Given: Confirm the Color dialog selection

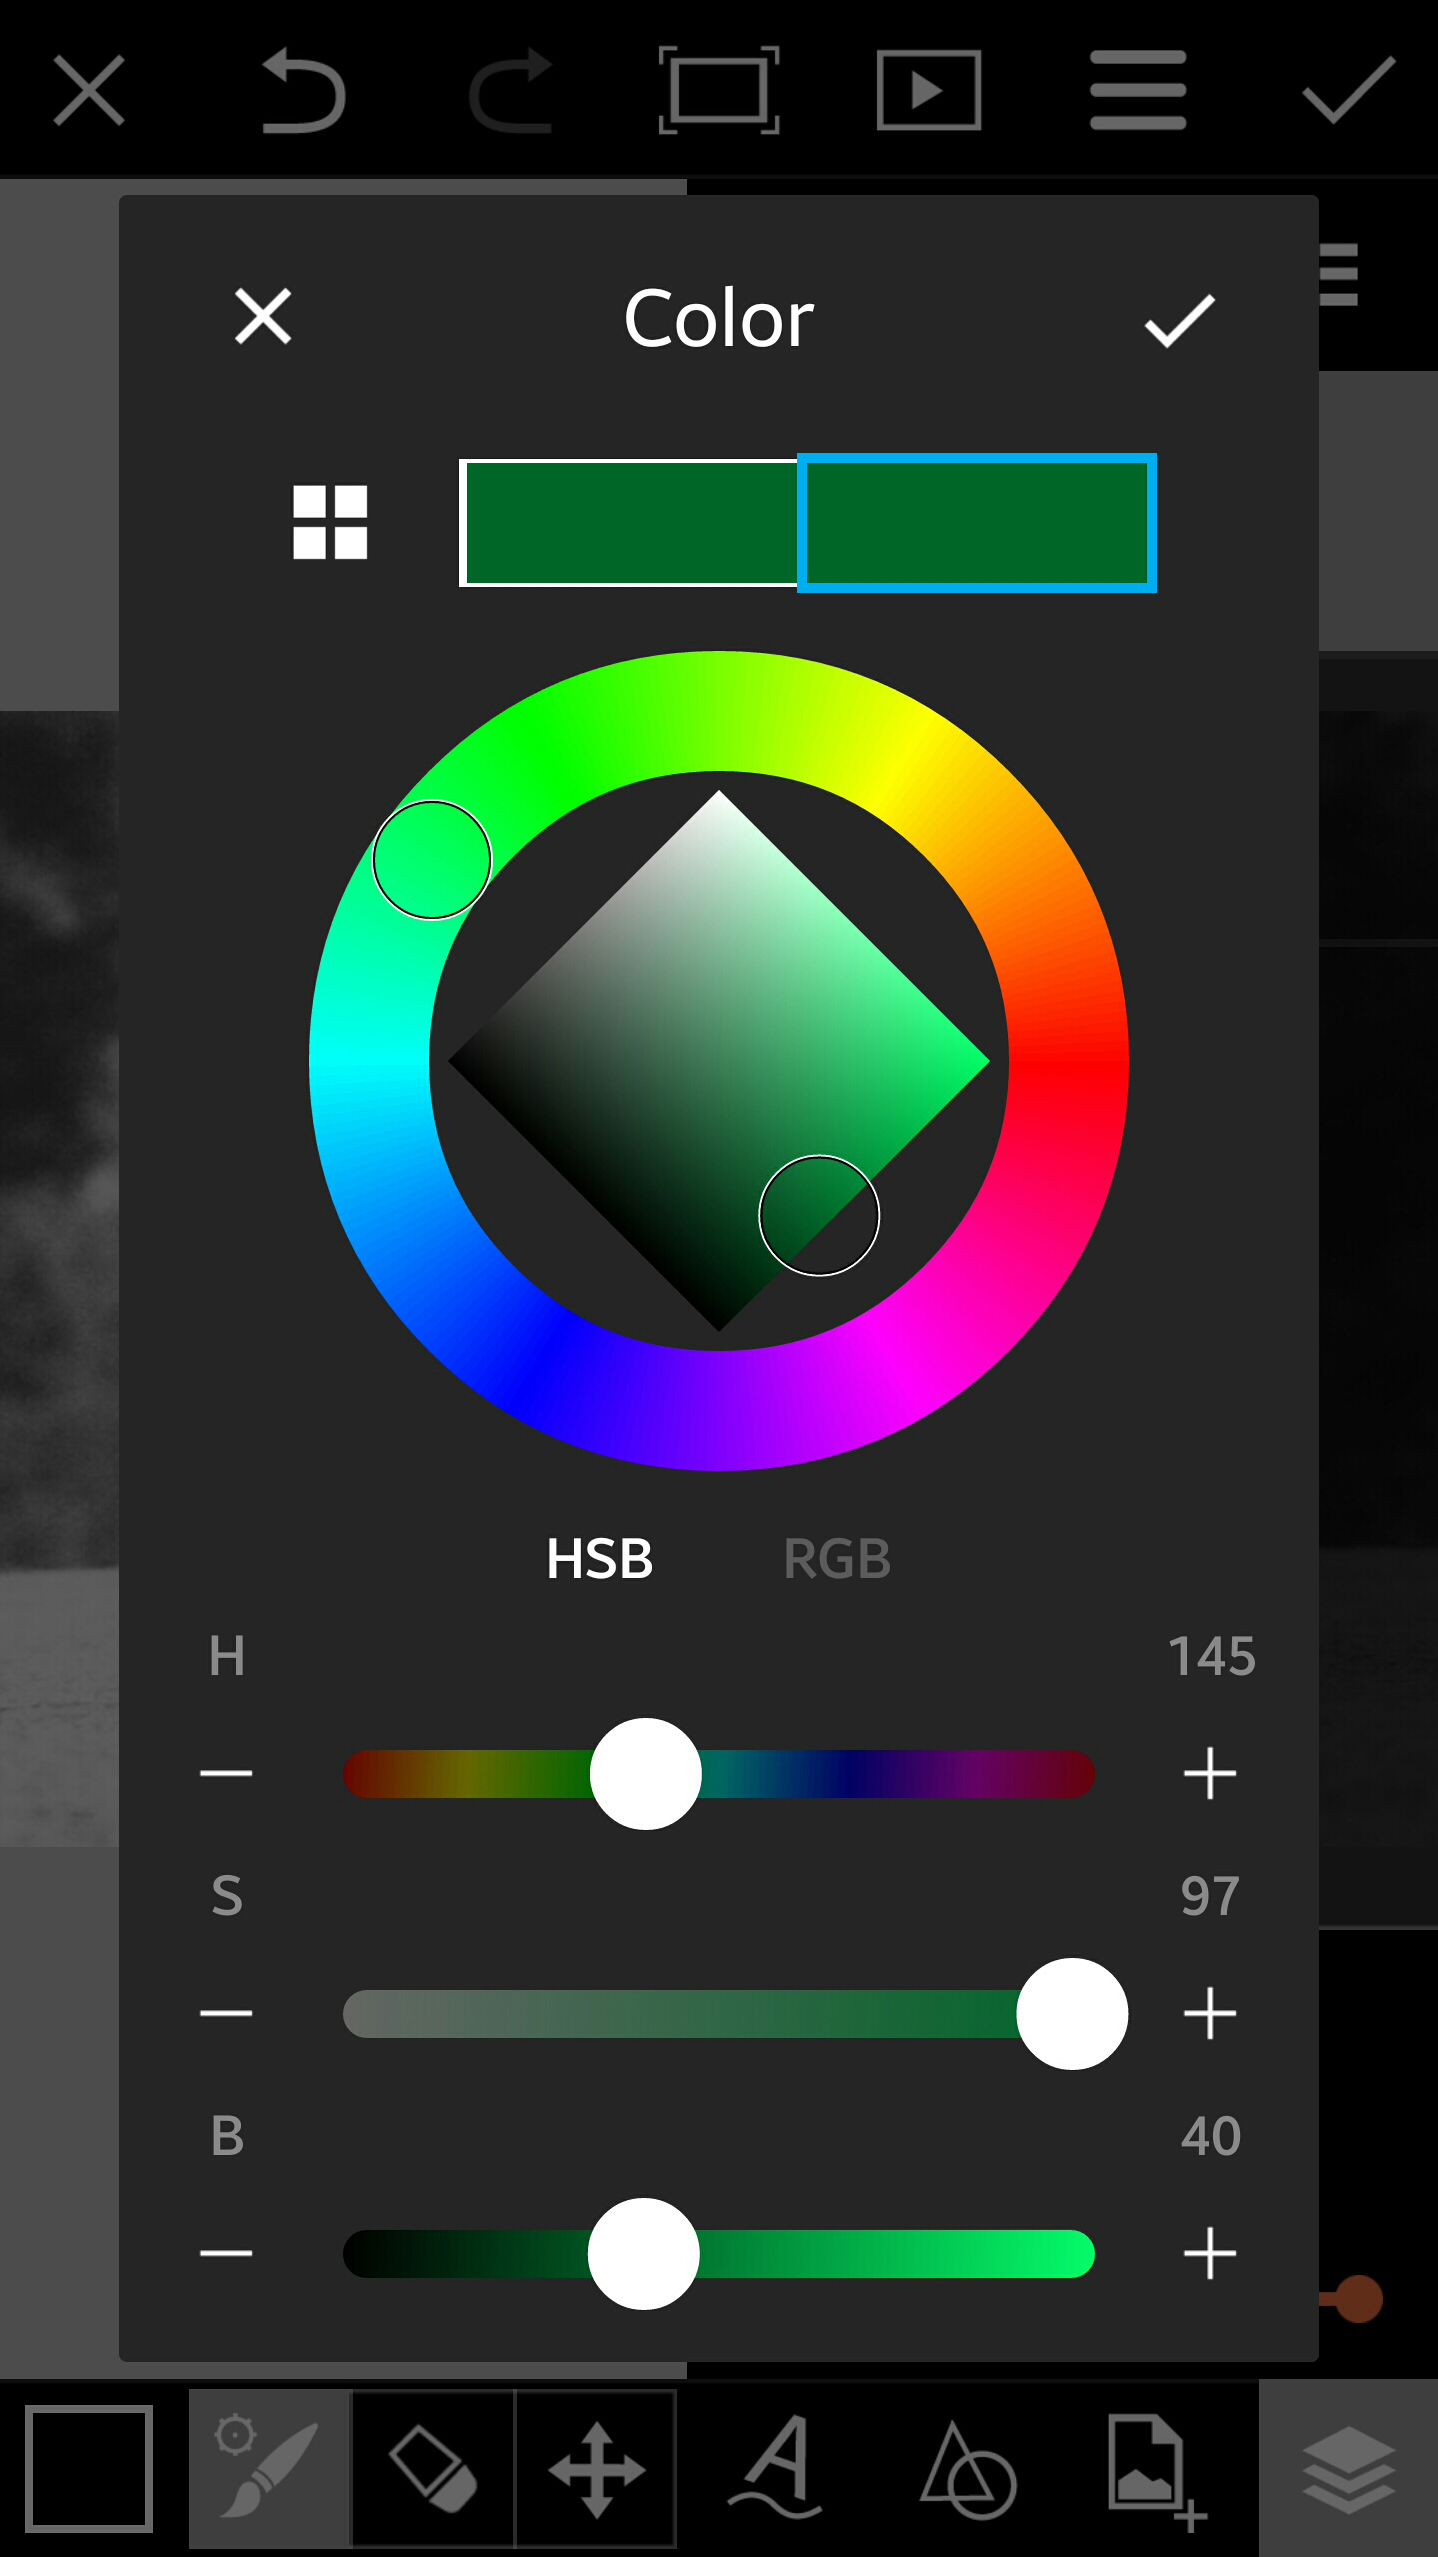Looking at the screenshot, I should tap(1179, 321).
